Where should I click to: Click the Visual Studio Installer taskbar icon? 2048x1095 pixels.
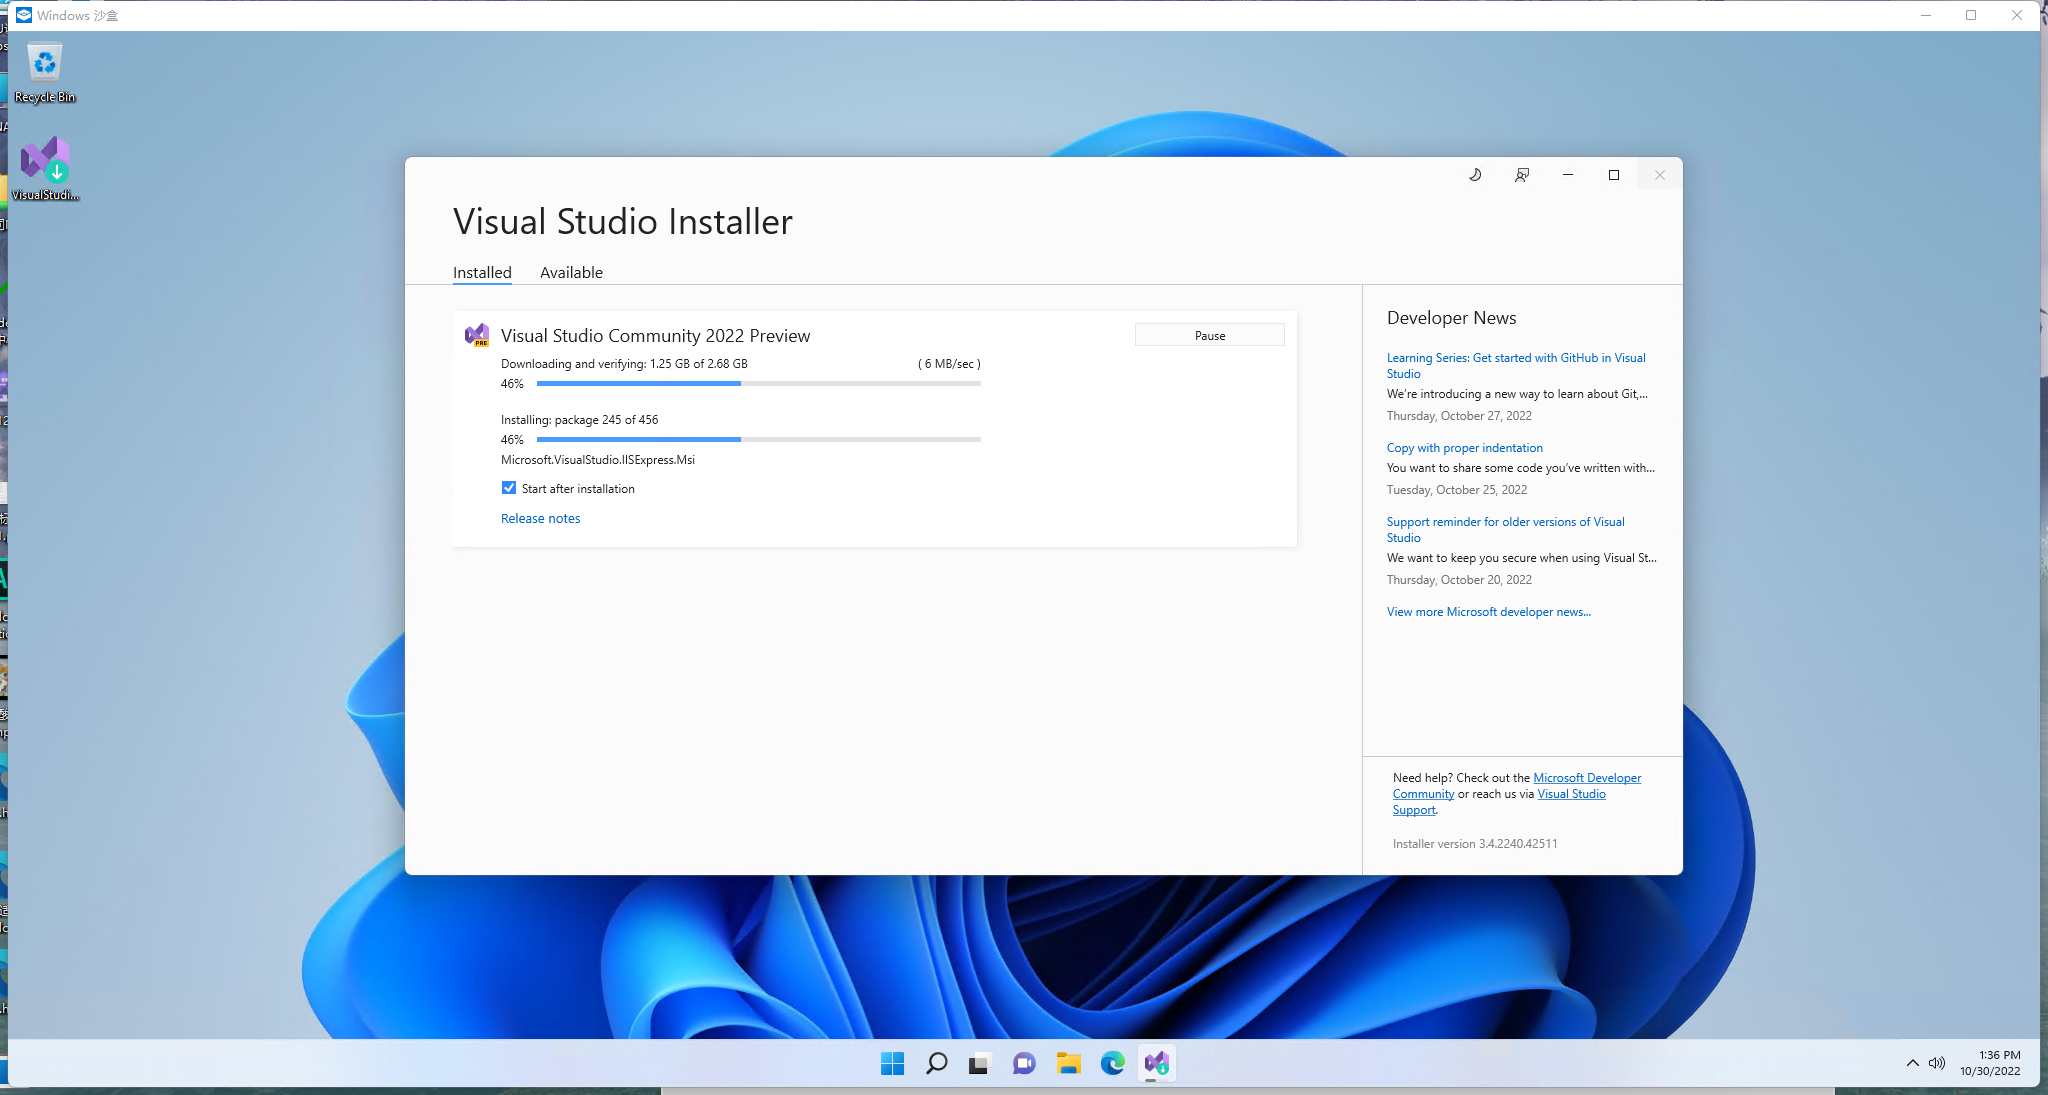(x=1157, y=1063)
